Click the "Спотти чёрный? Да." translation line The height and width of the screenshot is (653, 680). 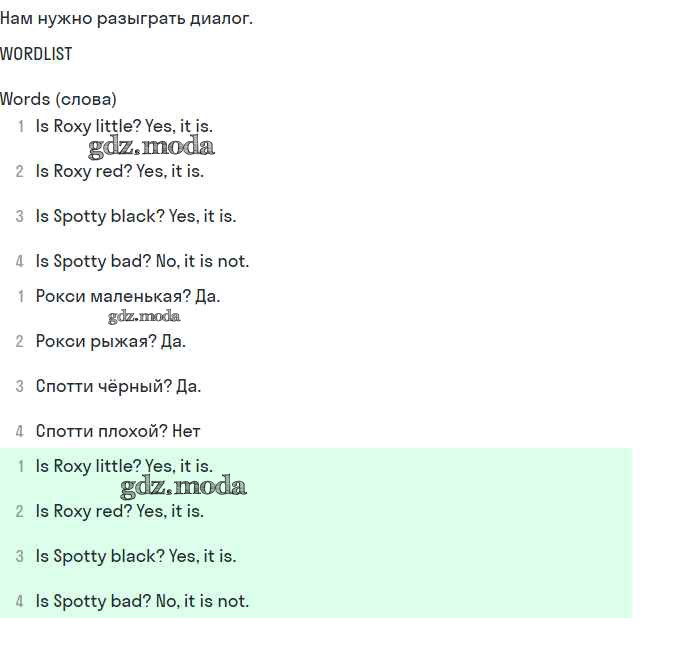(118, 386)
